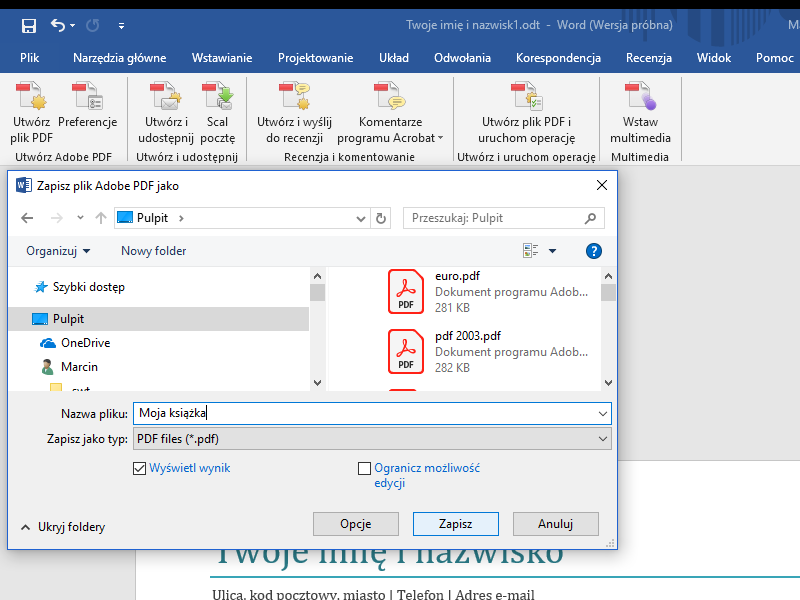Select the pdf 2003.pdf file
The height and width of the screenshot is (600, 800).
(x=488, y=352)
